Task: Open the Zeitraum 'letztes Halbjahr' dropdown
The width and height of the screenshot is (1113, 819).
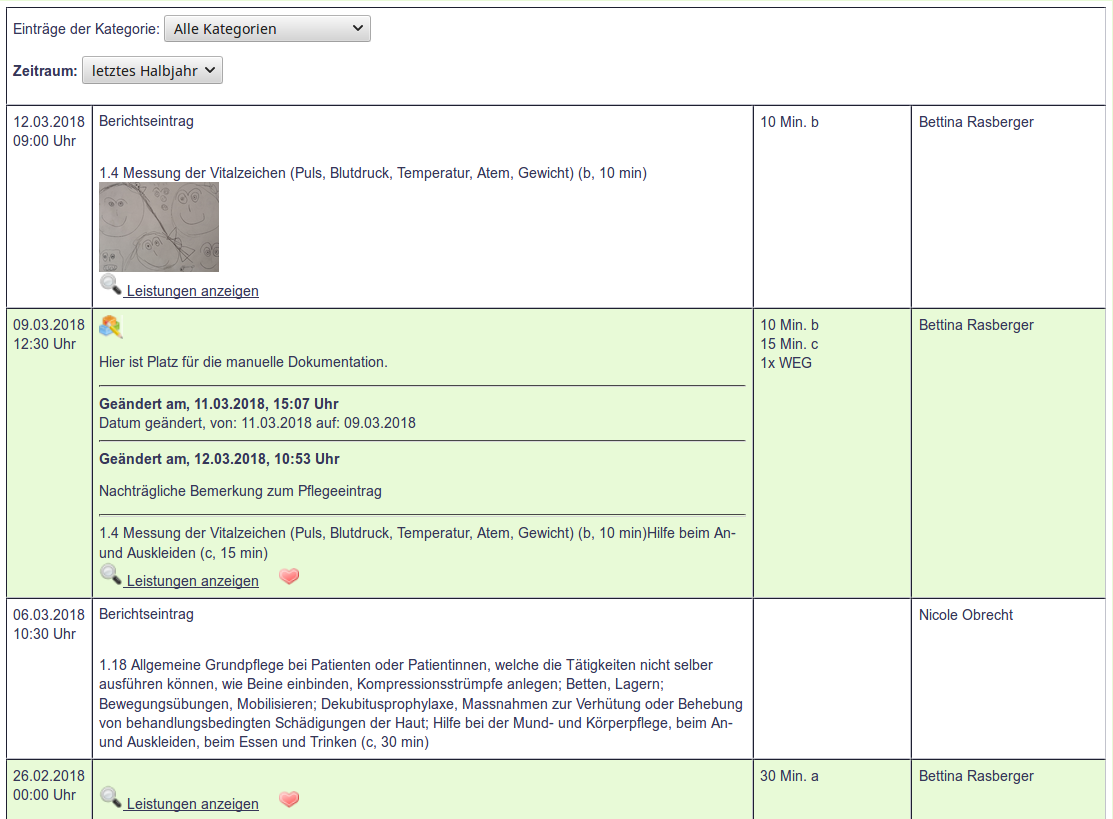Action: 152,71
